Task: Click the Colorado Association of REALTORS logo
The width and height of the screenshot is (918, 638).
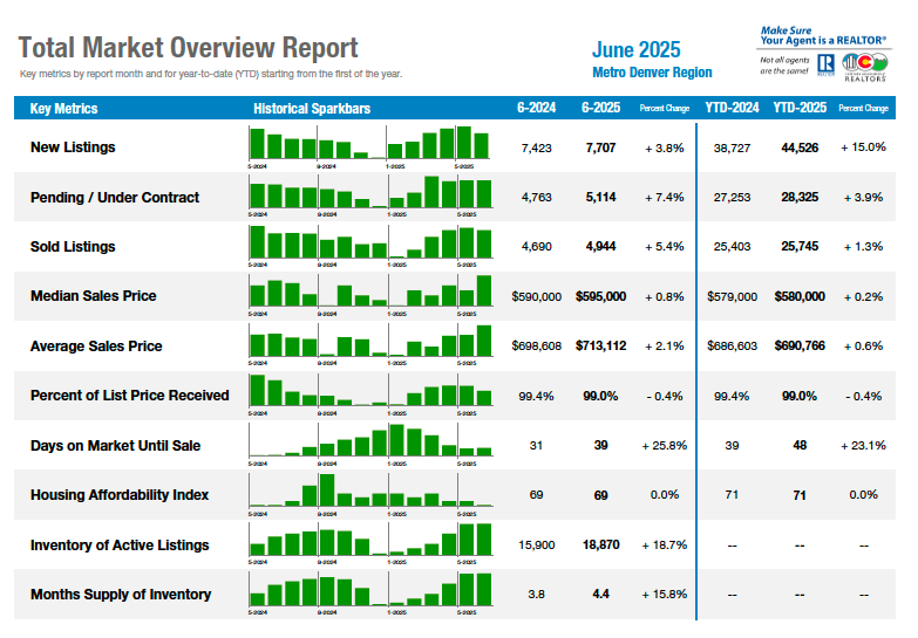Action: [864, 65]
